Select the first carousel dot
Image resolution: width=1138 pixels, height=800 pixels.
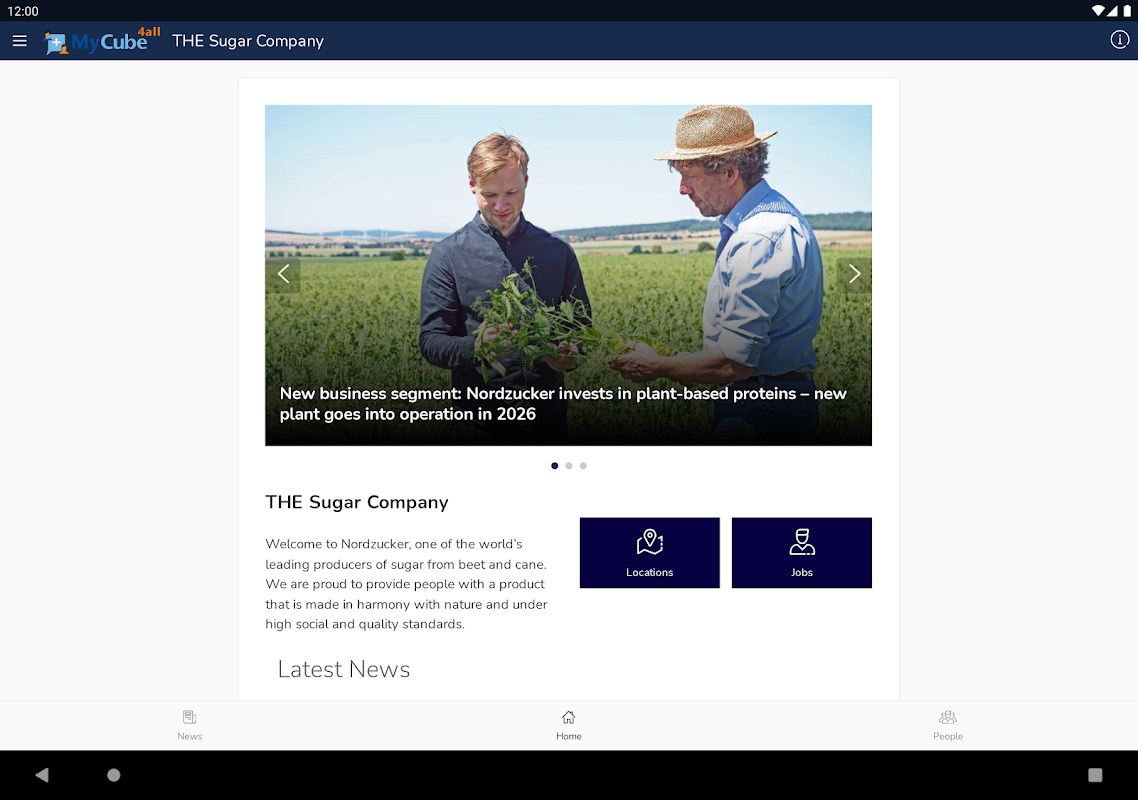point(554,466)
